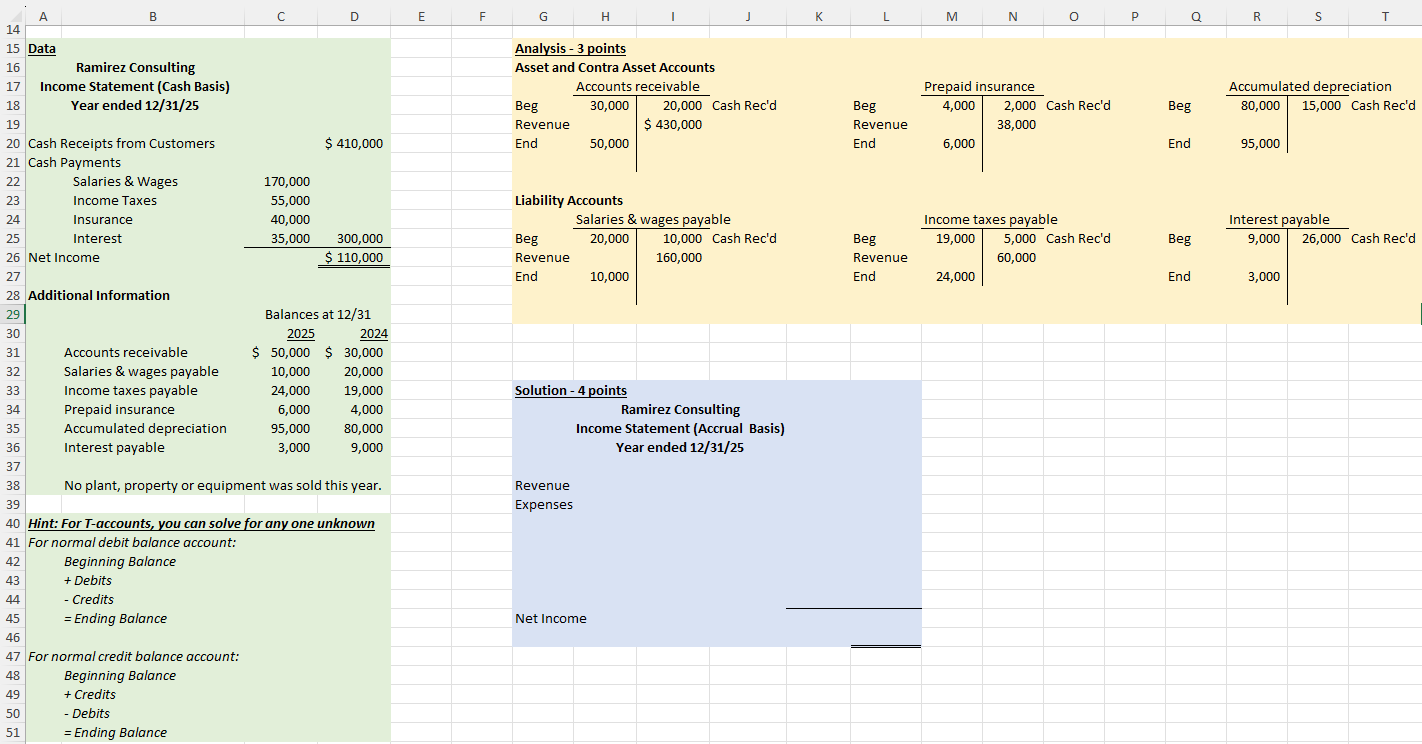
Task: Select column P header
Action: pos(1135,15)
